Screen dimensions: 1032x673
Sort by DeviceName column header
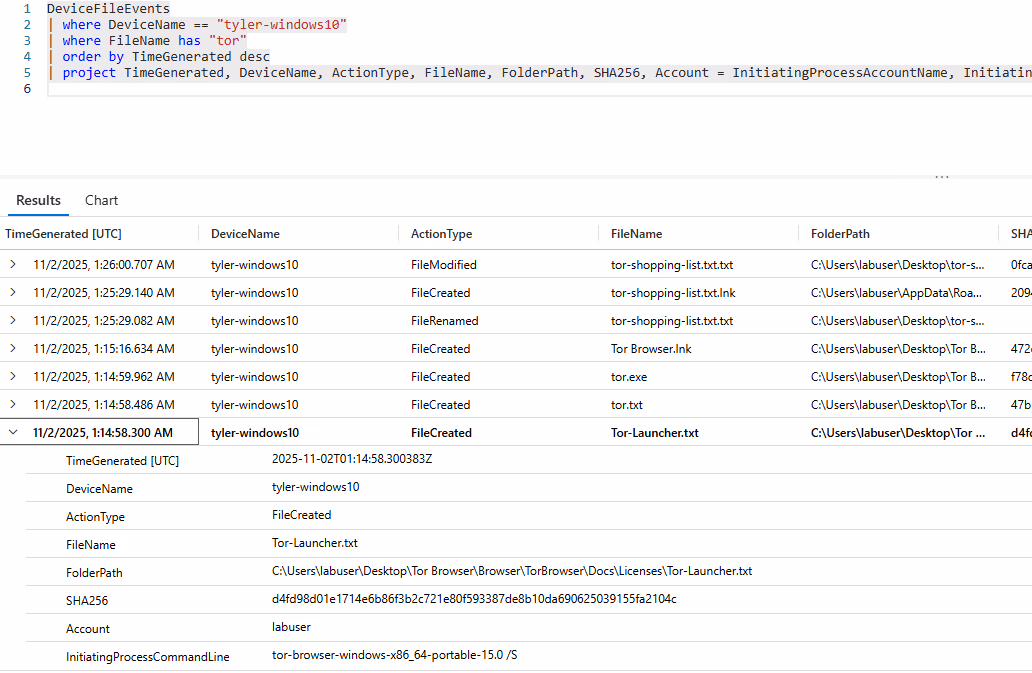point(245,234)
